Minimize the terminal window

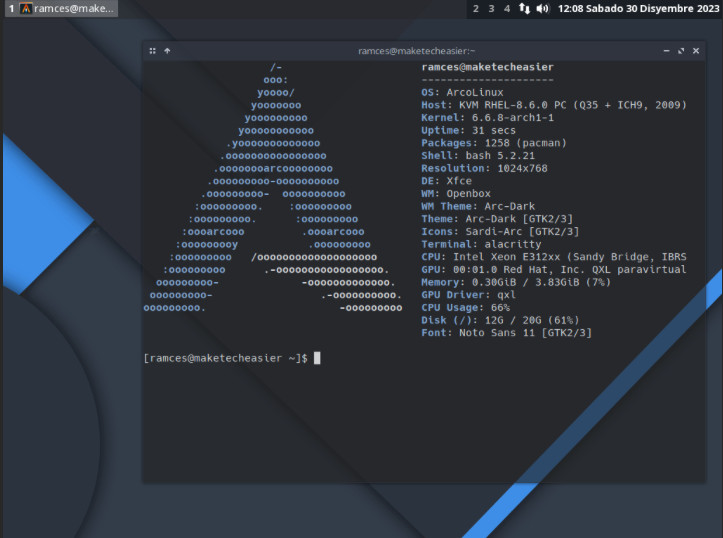(666, 51)
